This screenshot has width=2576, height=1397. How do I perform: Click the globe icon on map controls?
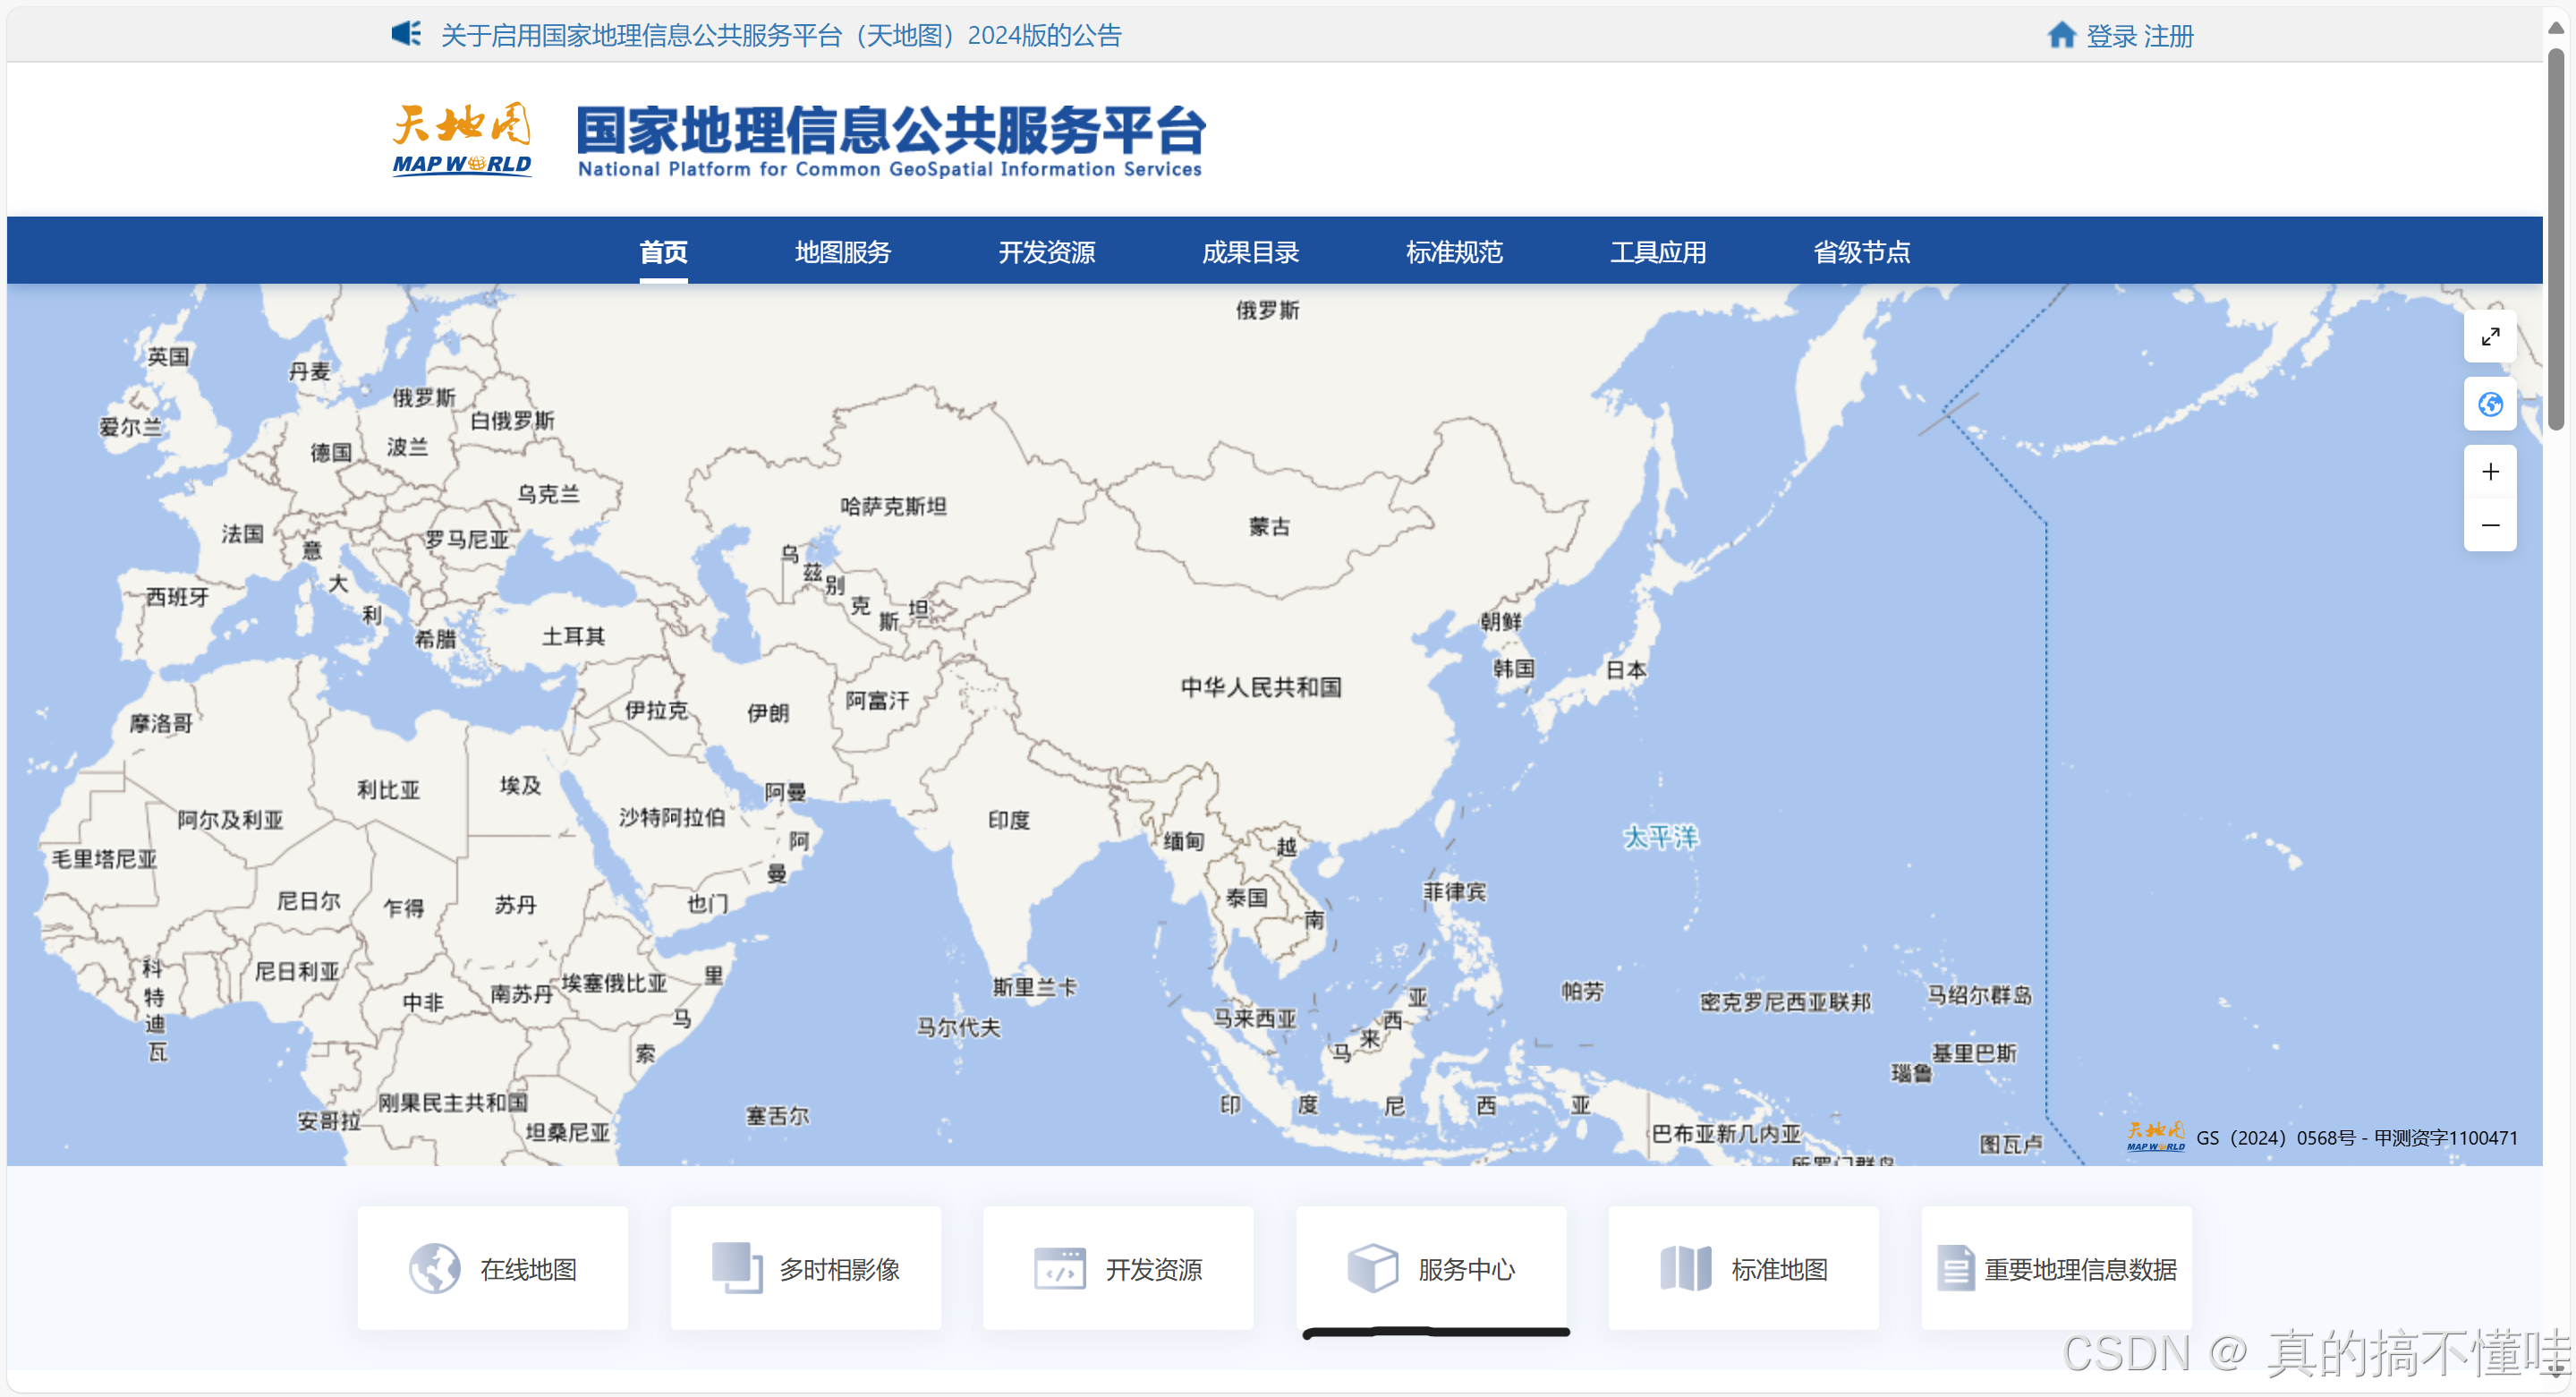click(x=2489, y=404)
